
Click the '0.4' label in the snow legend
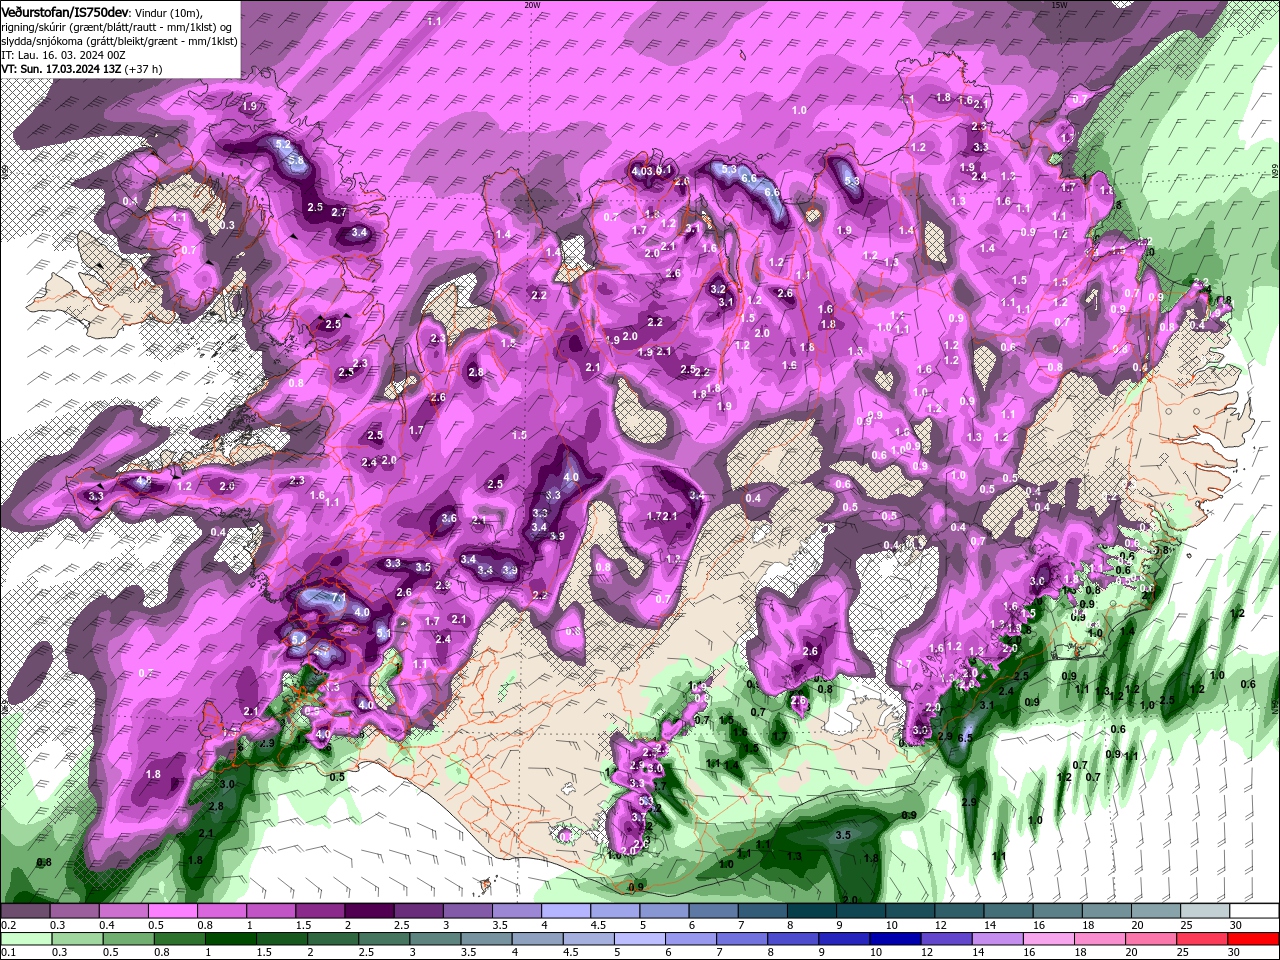click(x=107, y=925)
